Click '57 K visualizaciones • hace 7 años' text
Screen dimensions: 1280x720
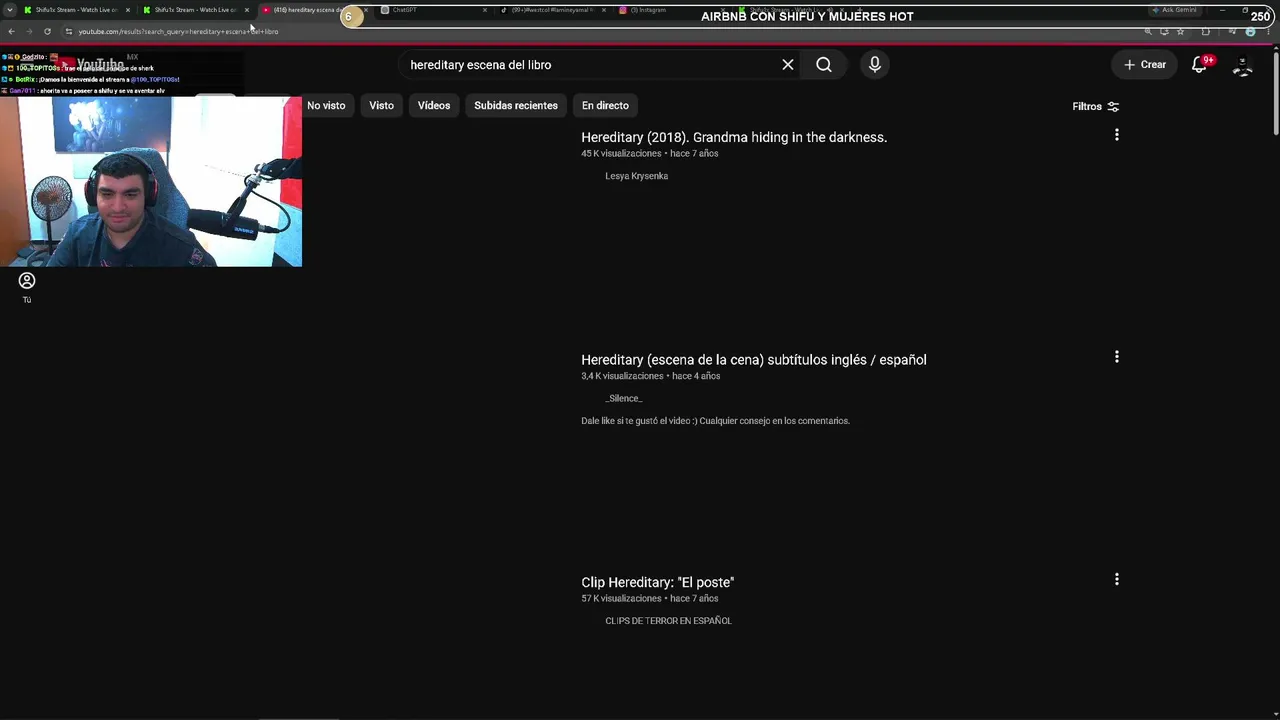point(650,599)
